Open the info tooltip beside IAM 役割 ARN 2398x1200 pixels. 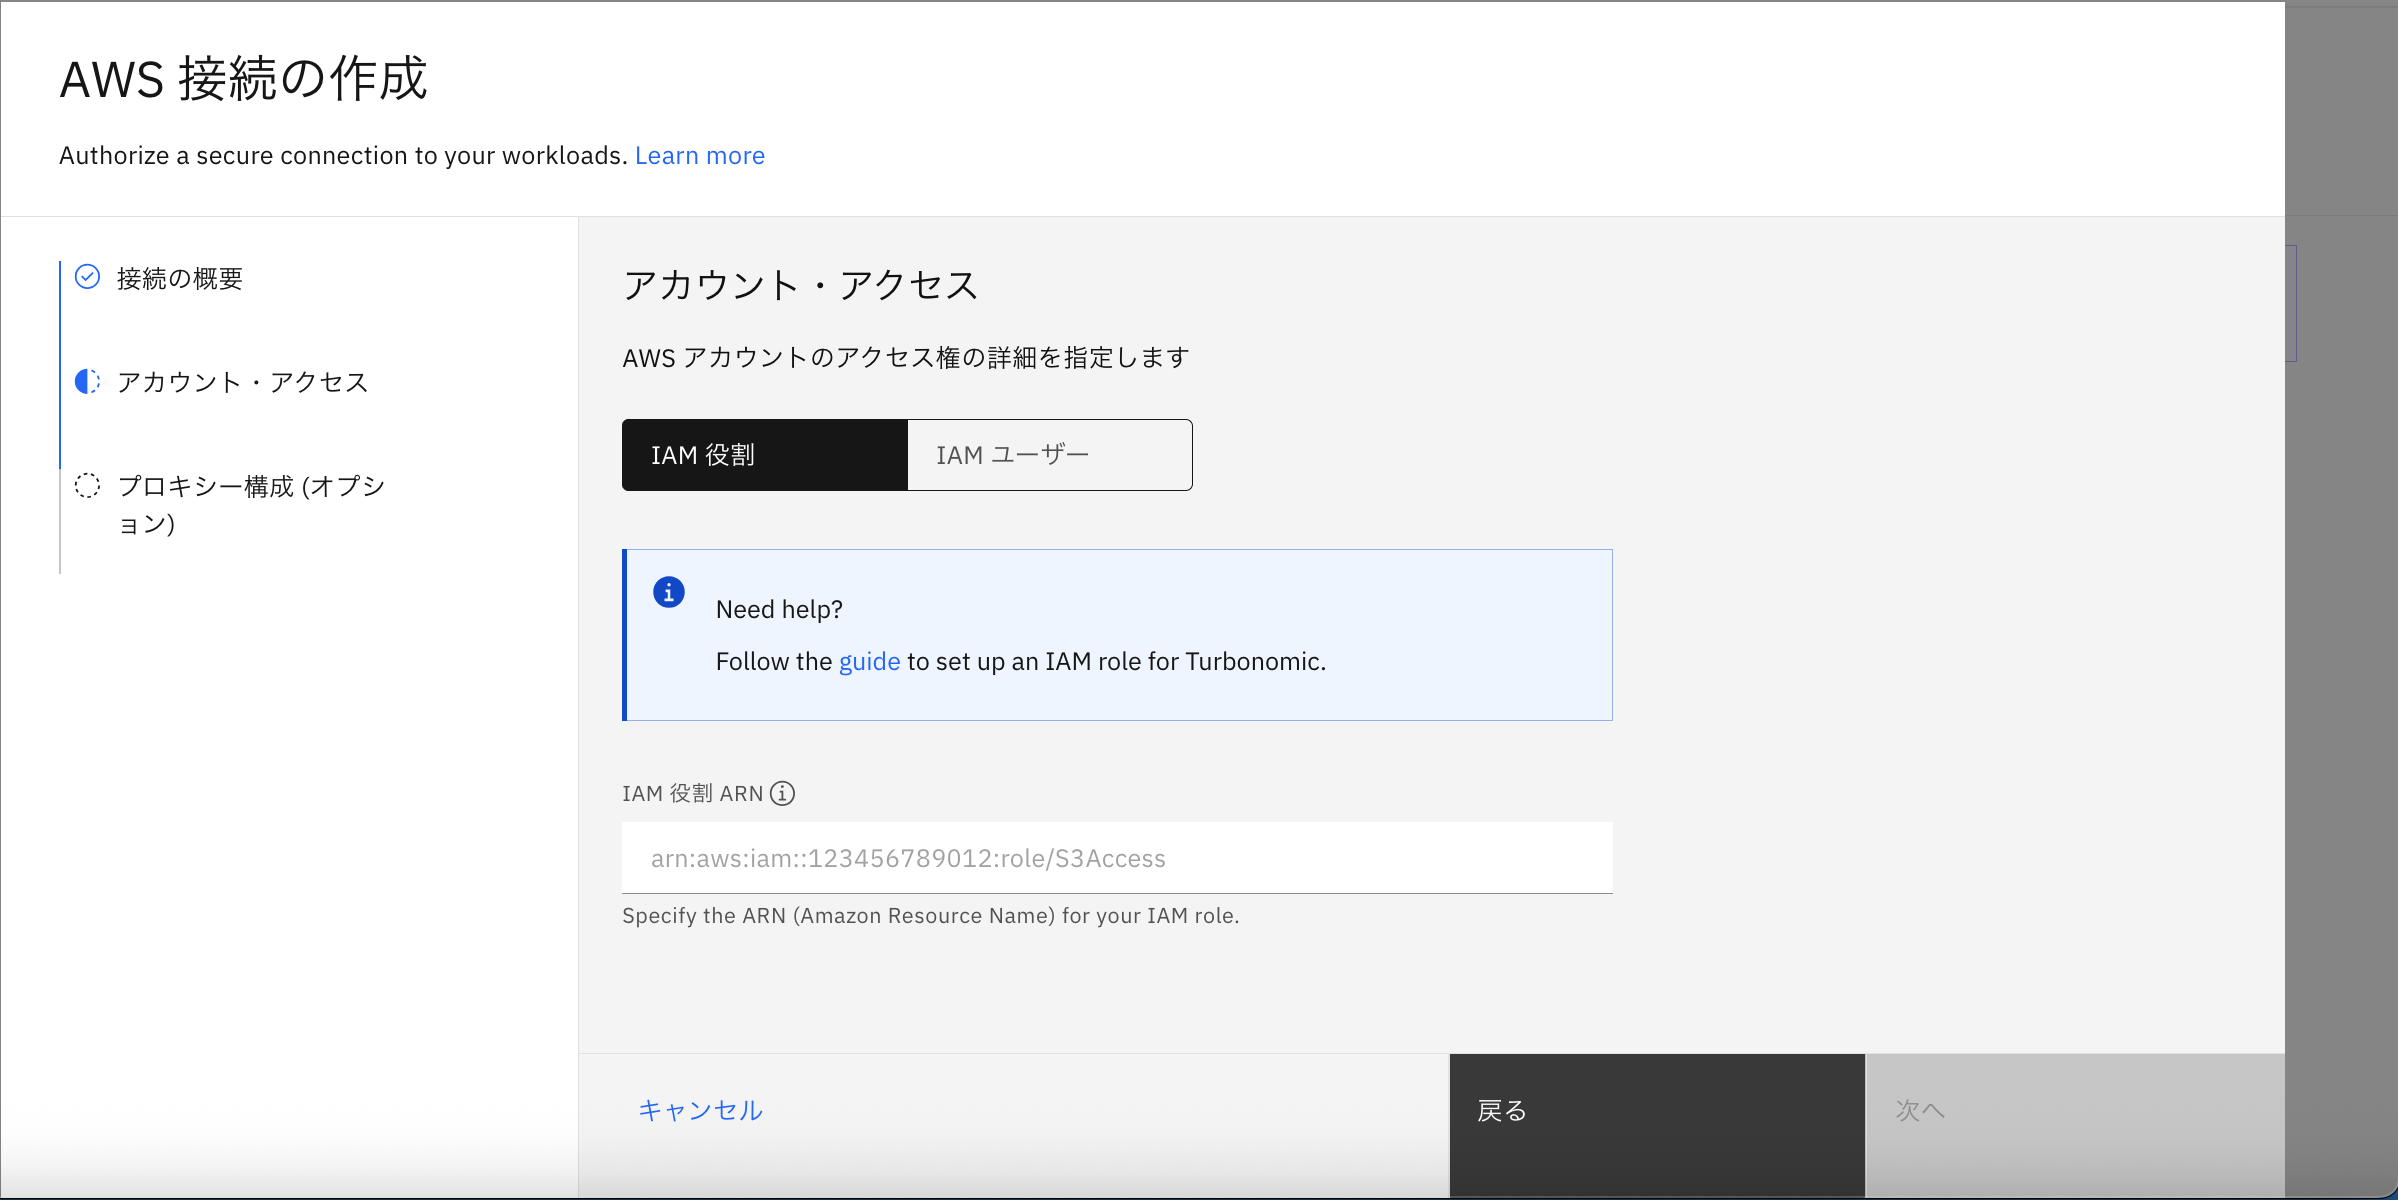[x=783, y=793]
